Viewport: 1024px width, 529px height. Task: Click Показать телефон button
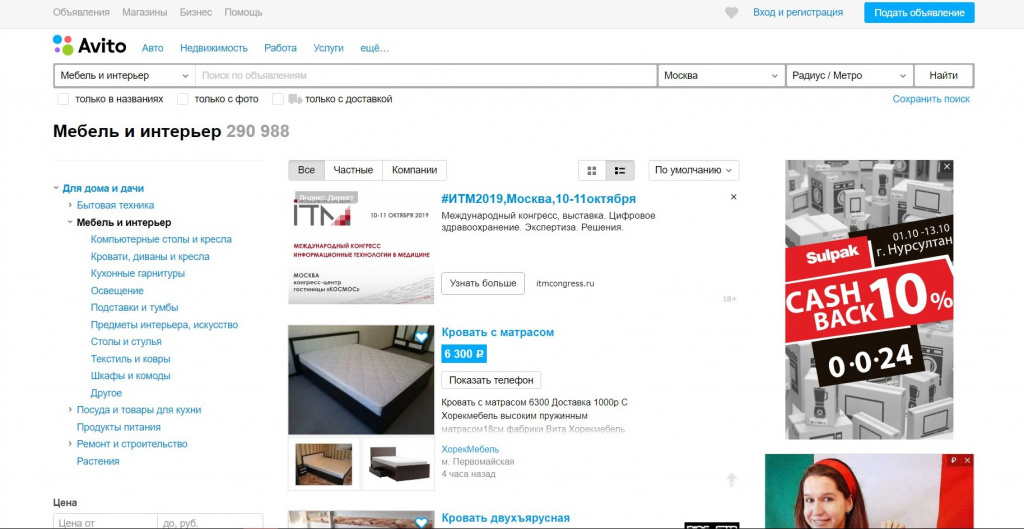(491, 380)
